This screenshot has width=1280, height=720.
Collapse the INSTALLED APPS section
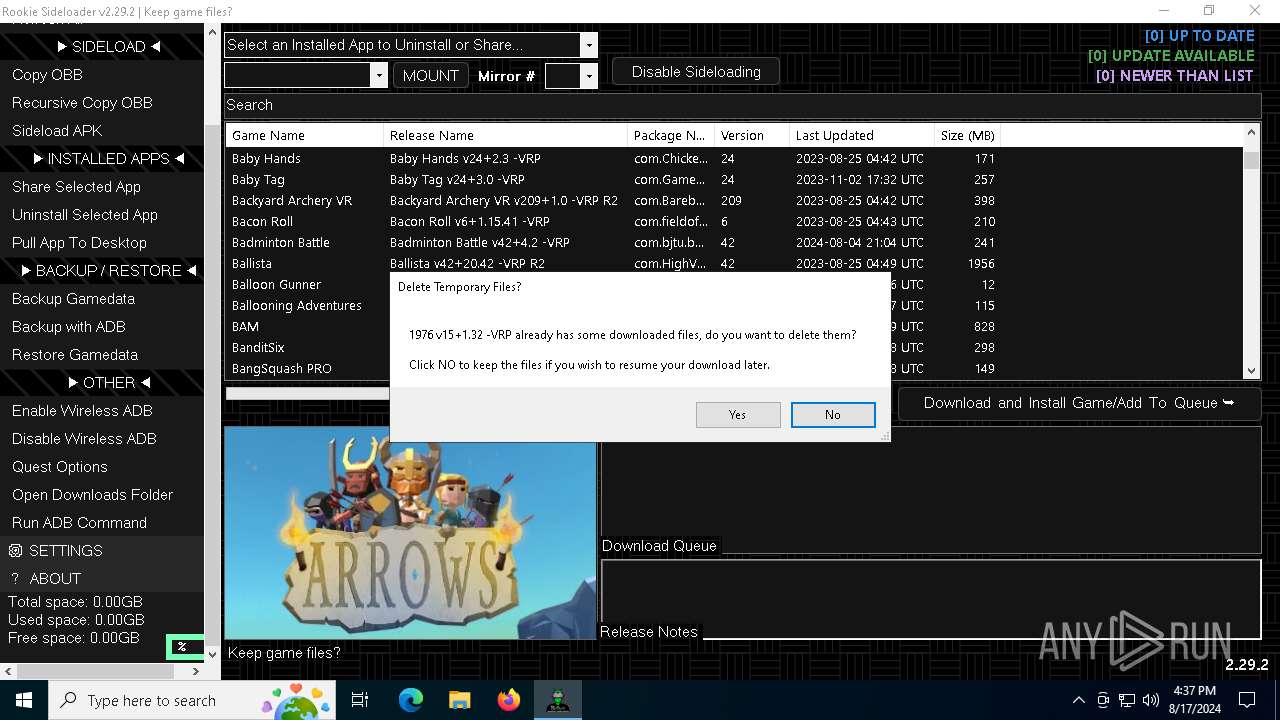click(102, 159)
